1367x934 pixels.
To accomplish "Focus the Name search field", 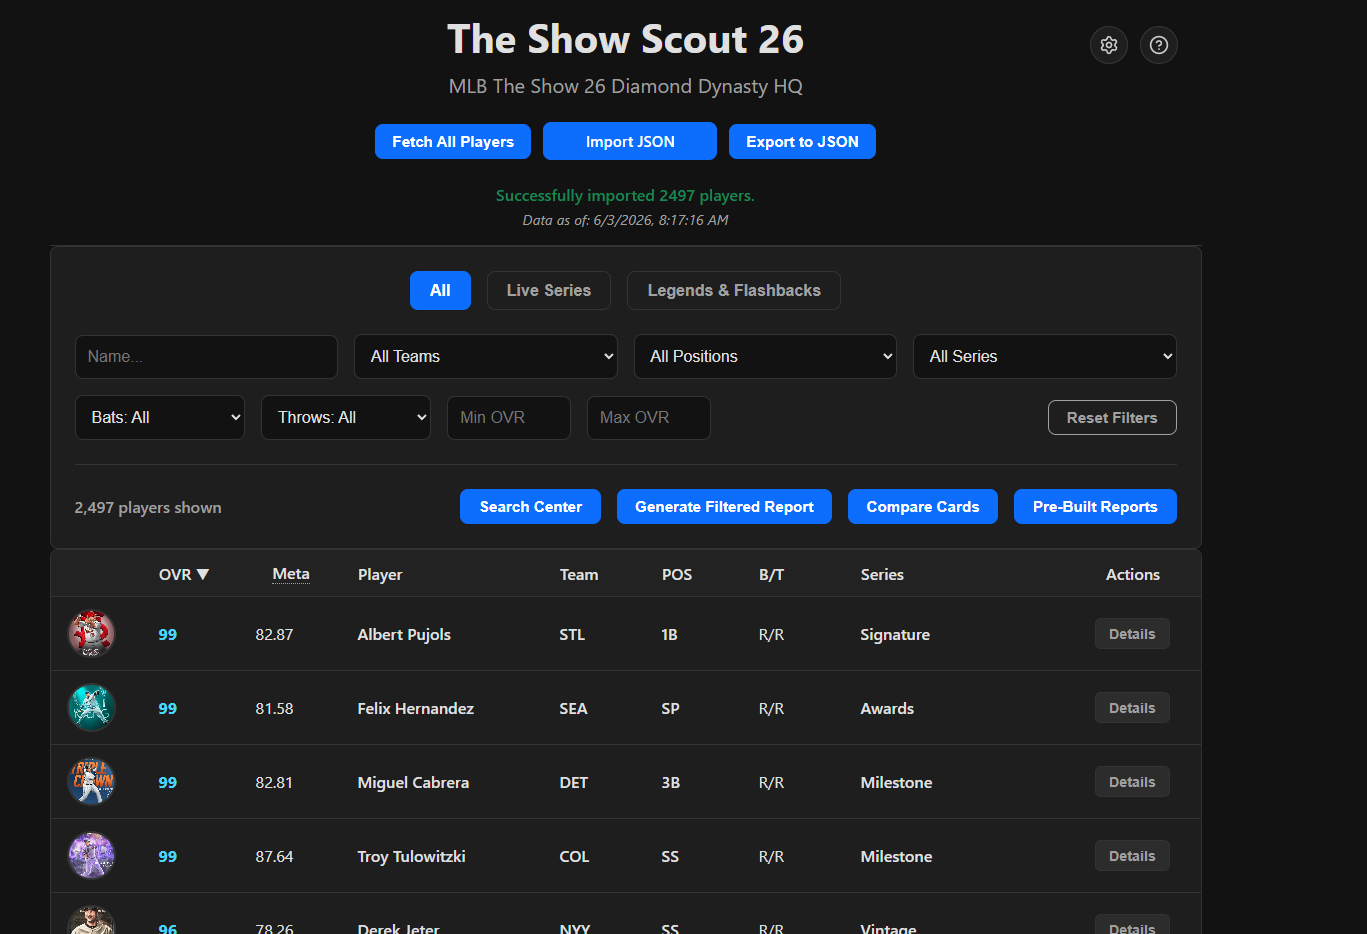I will click(x=206, y=357).
